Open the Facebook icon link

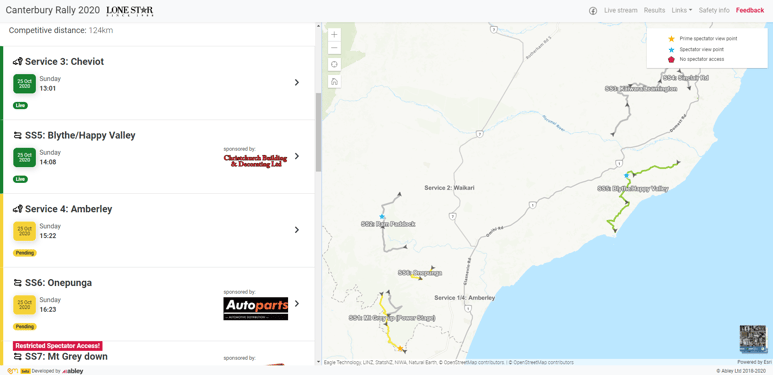593,10
